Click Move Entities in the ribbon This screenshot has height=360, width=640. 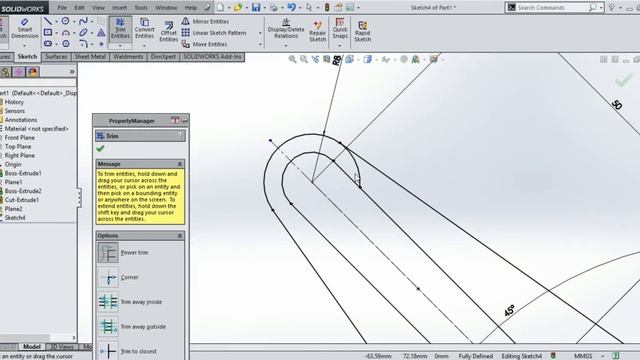(x=204, y=44)
